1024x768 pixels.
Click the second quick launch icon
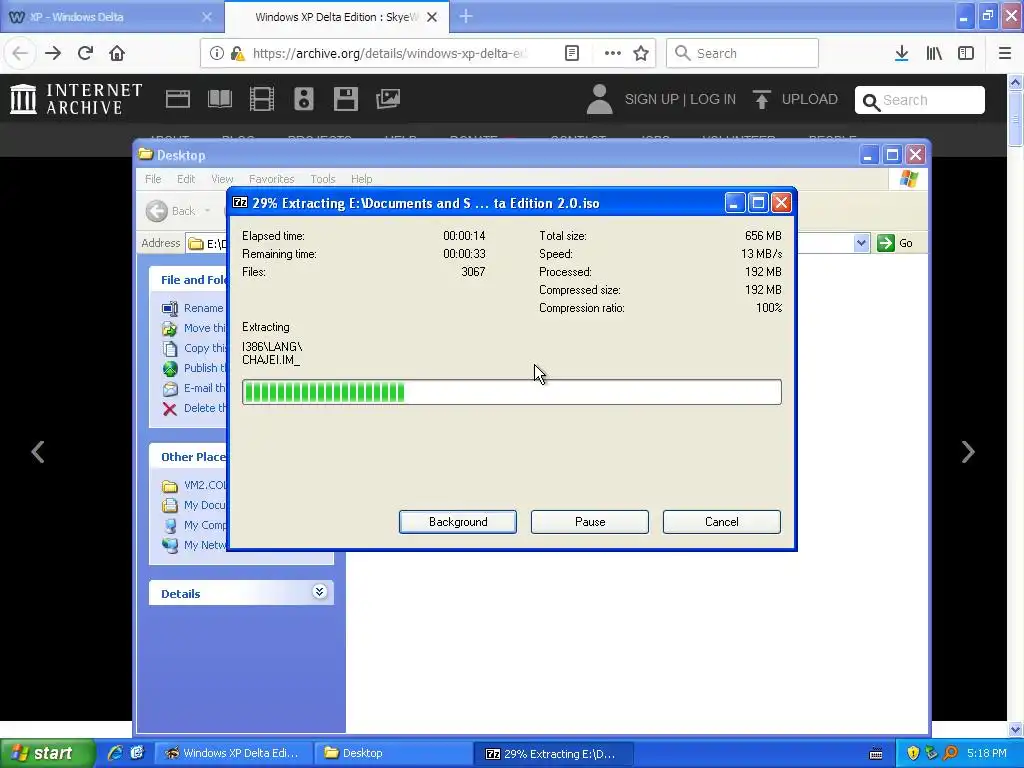click(x=137, y=753)
